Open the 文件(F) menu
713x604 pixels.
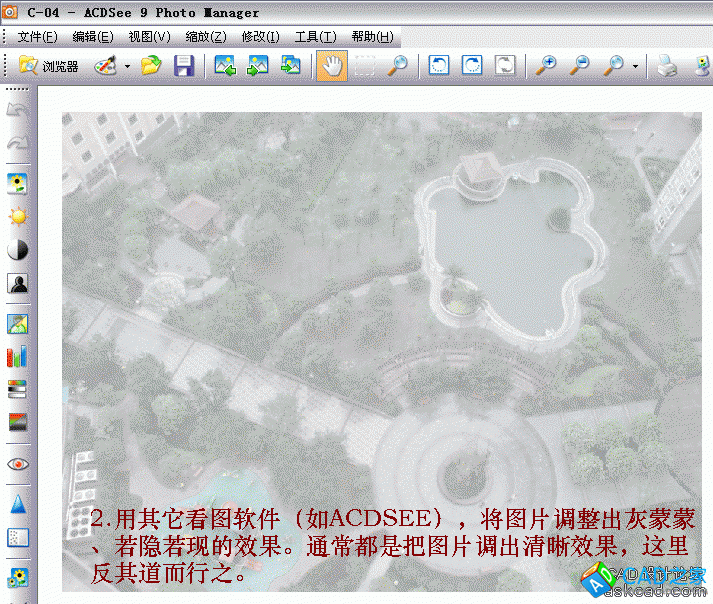pyautogui.click(x=38, y=37)
